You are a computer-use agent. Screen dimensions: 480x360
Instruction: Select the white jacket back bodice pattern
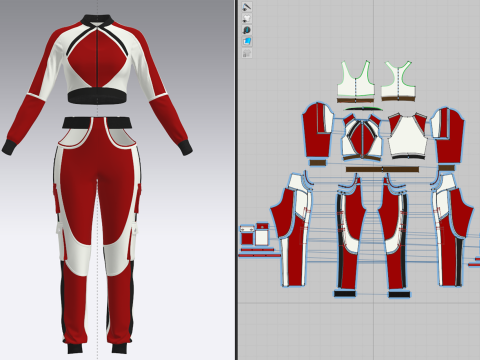point(407,136)
